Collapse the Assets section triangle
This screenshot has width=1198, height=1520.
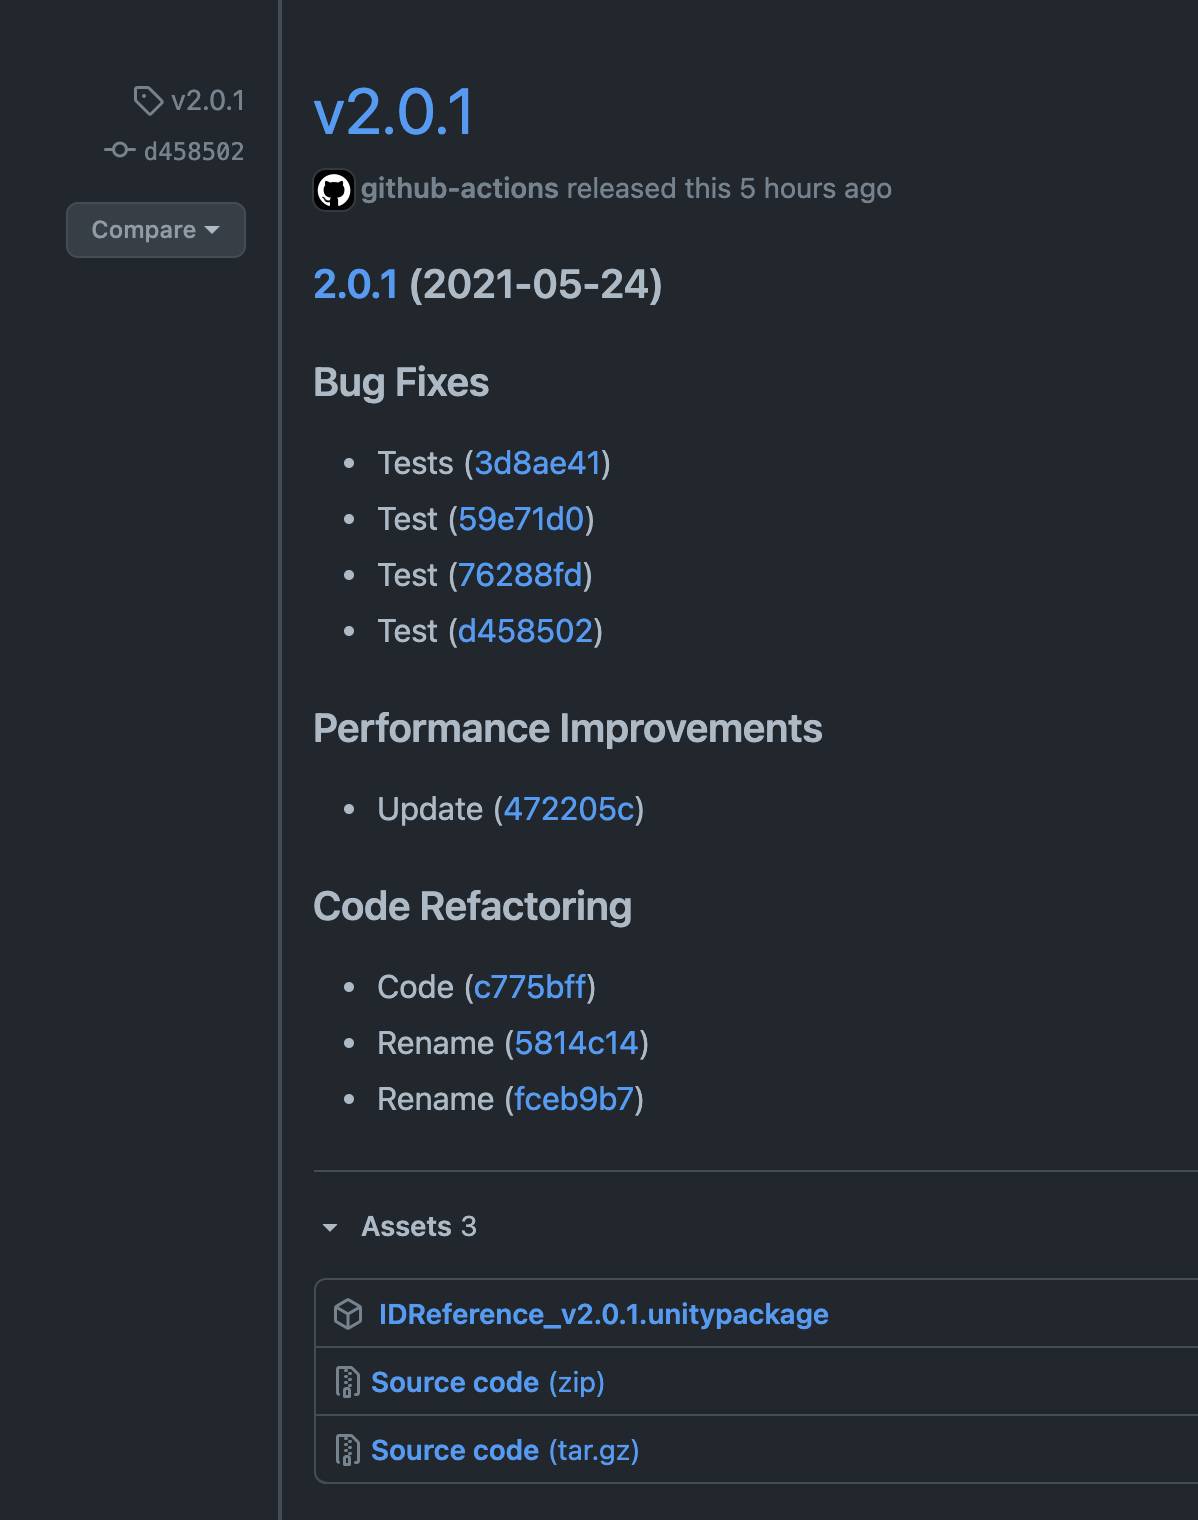point(330,1227)
